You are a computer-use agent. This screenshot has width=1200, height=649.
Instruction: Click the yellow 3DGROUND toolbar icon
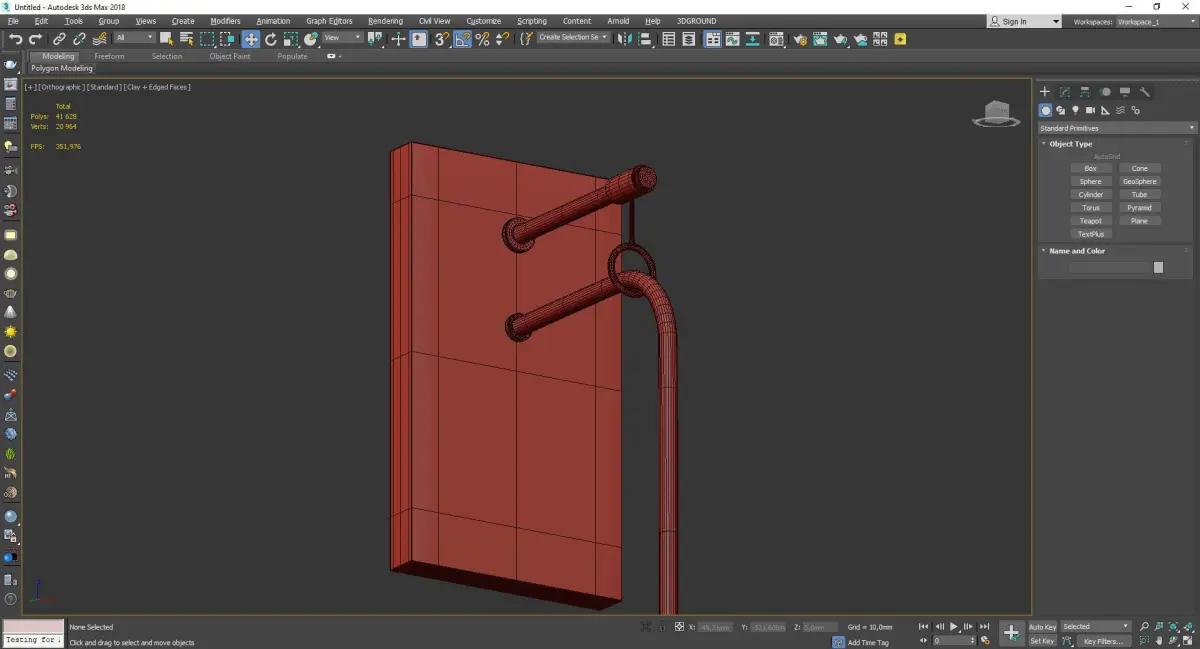901,39
